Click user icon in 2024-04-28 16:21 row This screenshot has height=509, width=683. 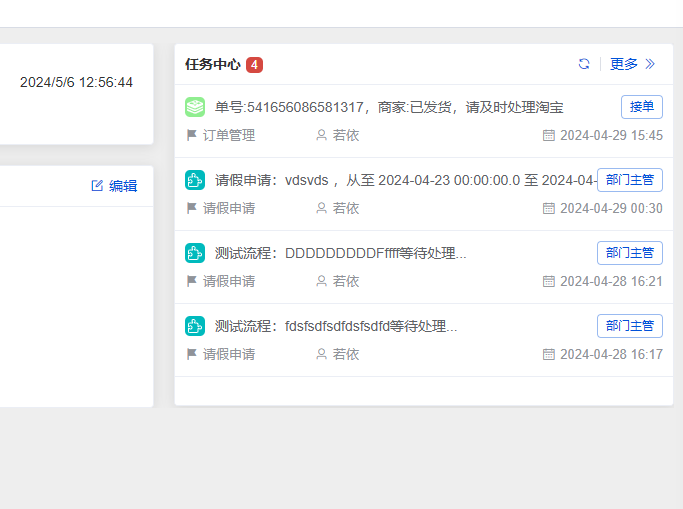321,281
